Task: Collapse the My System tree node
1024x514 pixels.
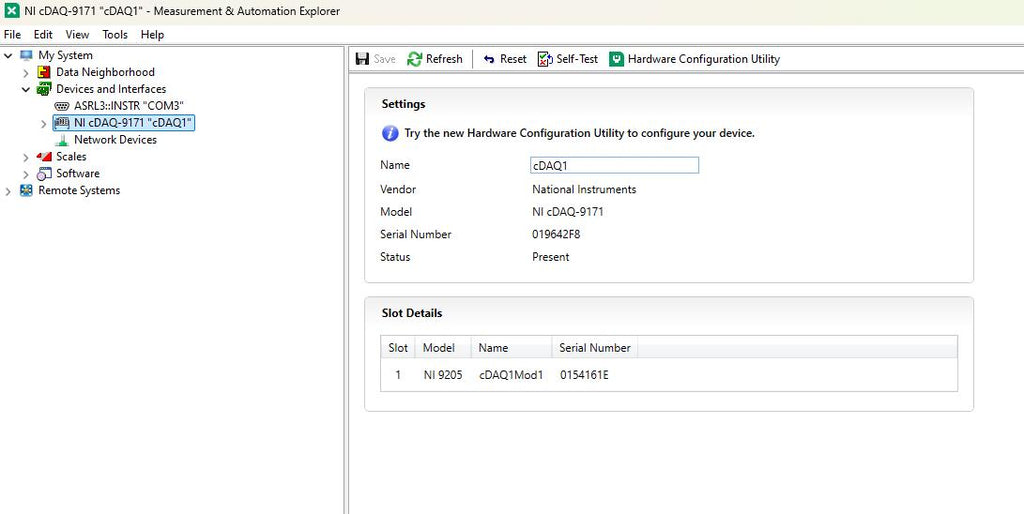Action: tap(8, 56)
